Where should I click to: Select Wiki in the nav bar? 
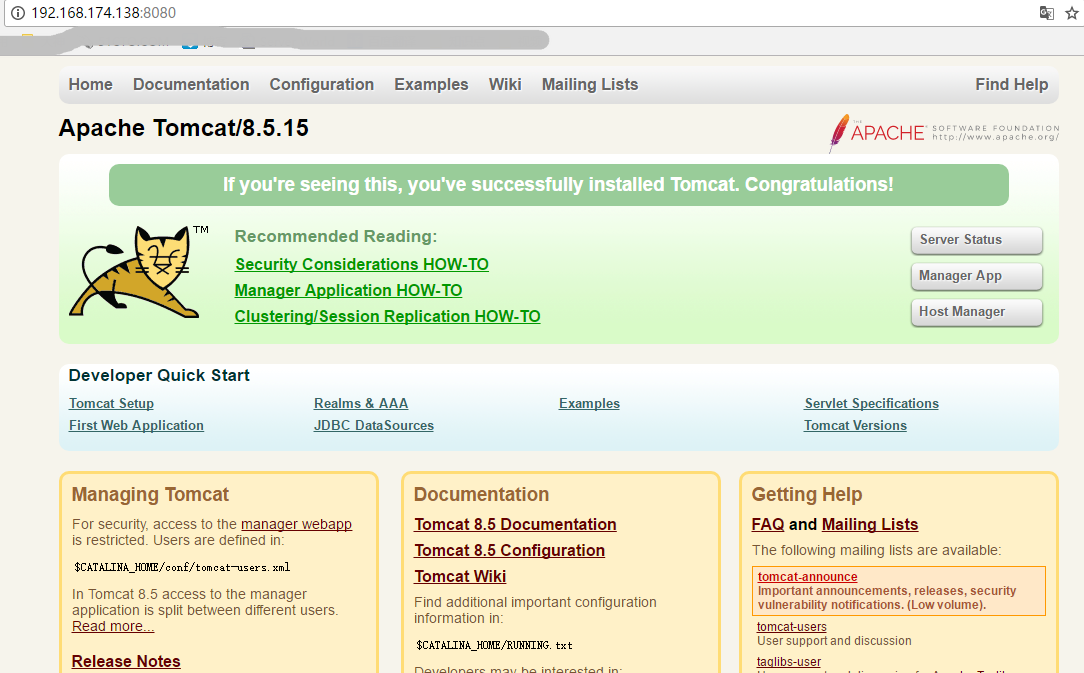(505, 84)
